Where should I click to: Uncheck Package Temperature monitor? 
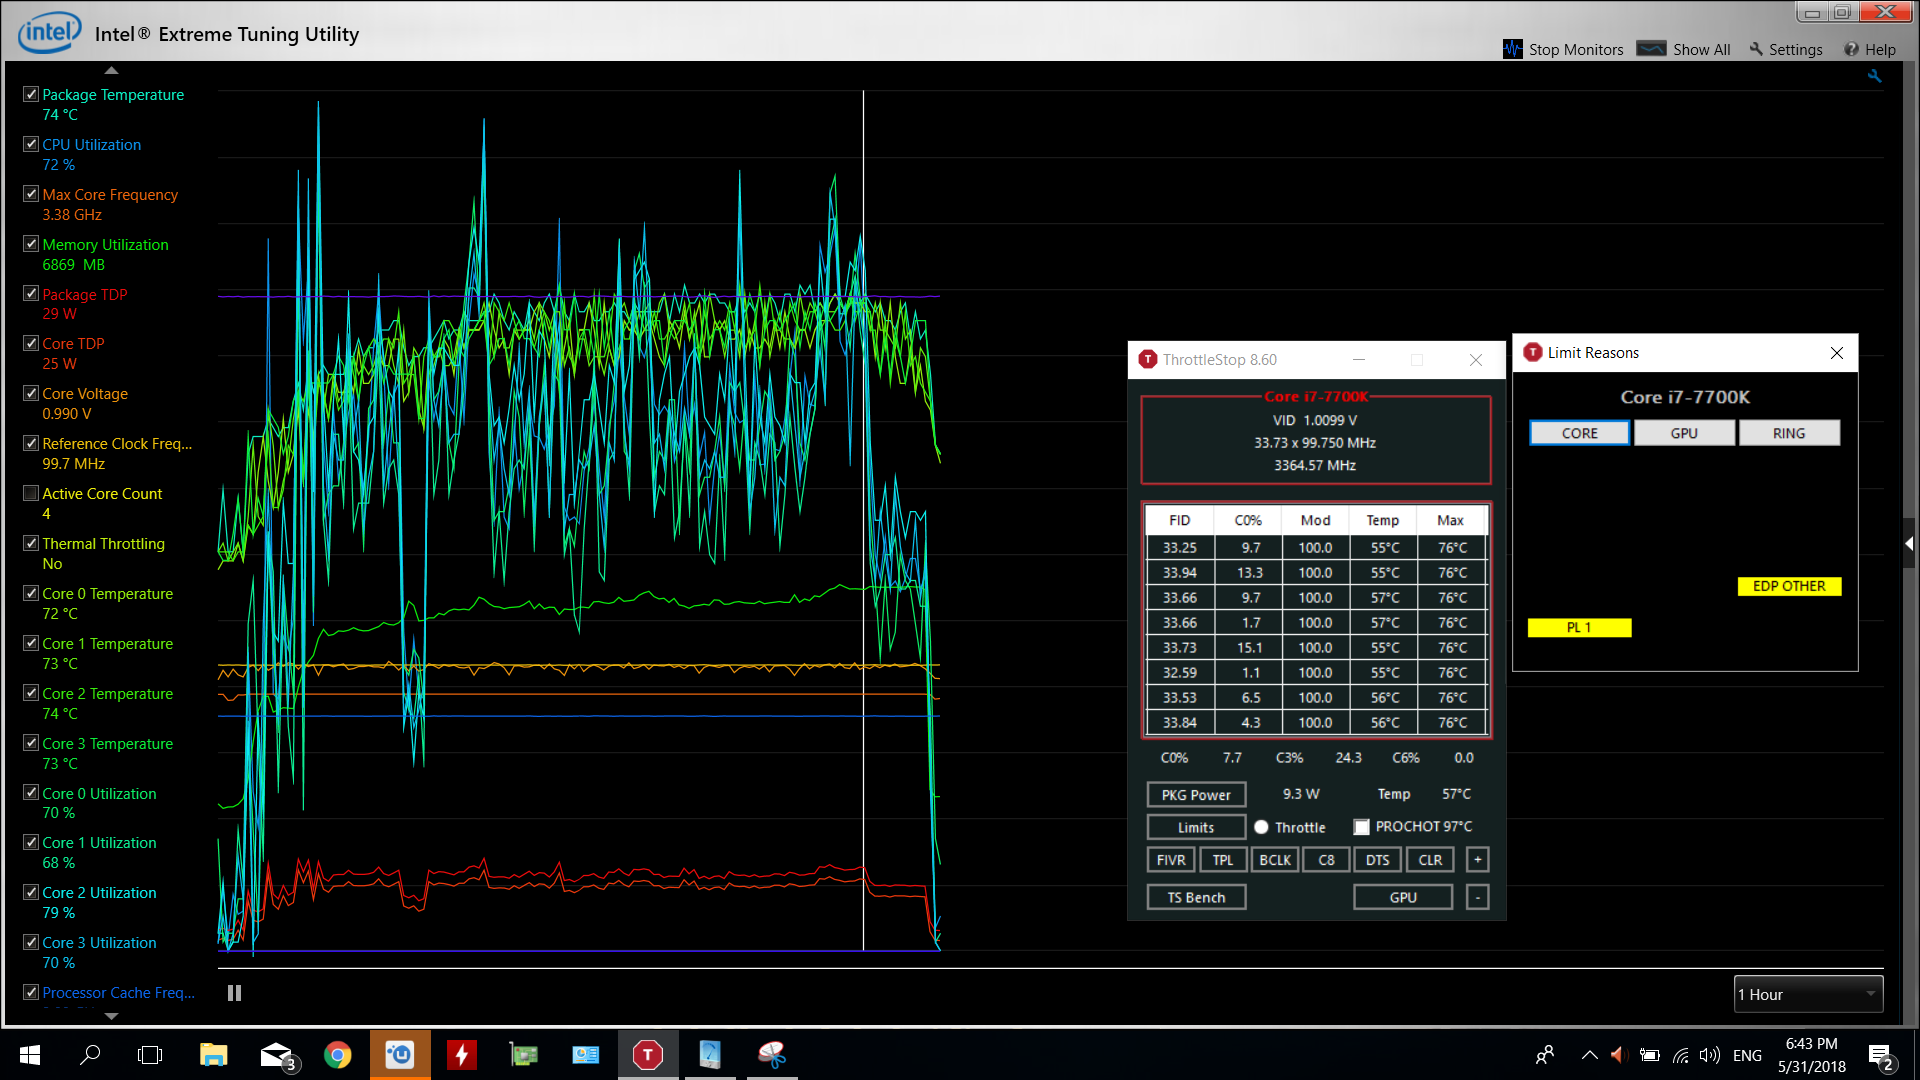click(x=31, y=94)
